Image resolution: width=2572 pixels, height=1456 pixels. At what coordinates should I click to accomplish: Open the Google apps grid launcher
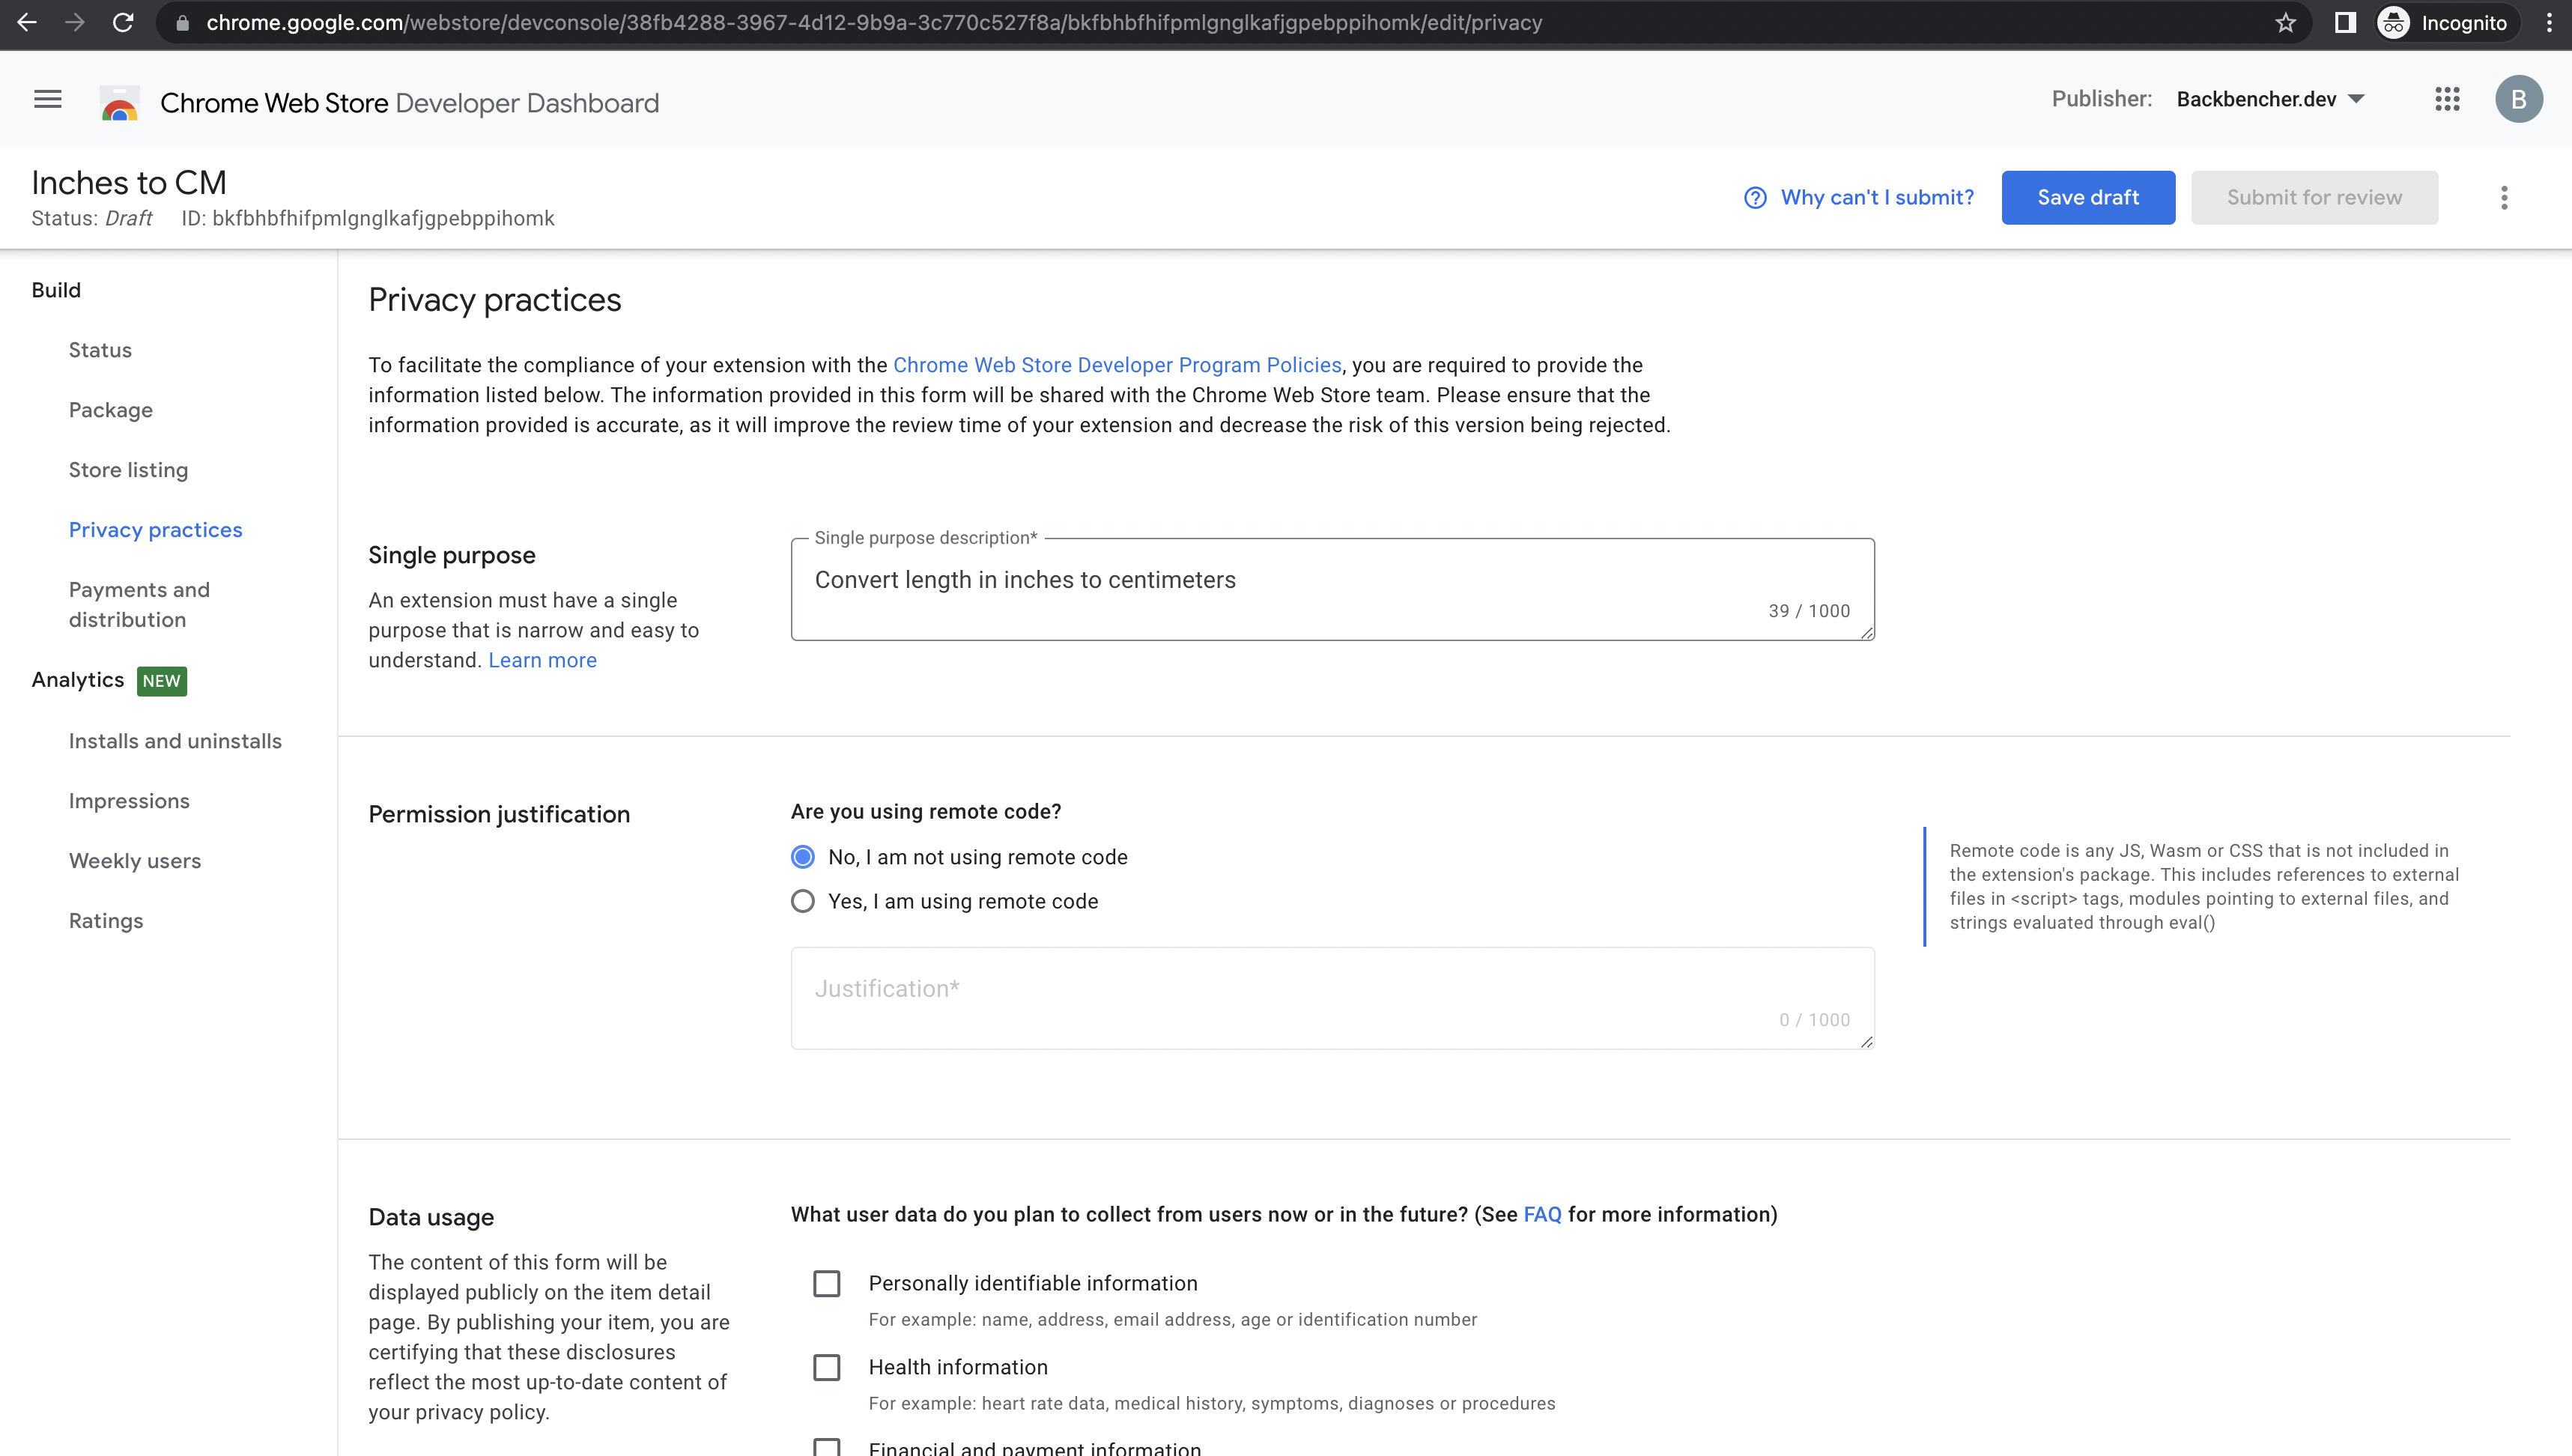tap(2448, 99)
